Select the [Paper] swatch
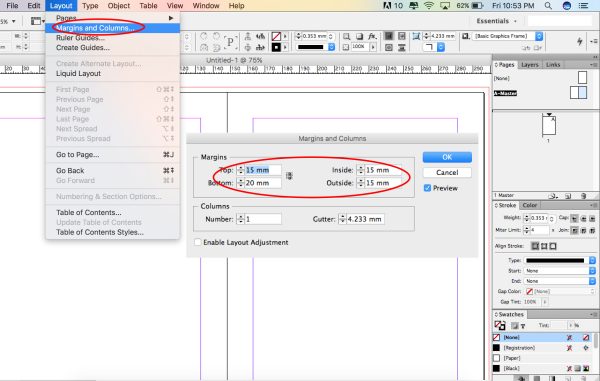This screenshot has width=600, height=381. [543, 358]
